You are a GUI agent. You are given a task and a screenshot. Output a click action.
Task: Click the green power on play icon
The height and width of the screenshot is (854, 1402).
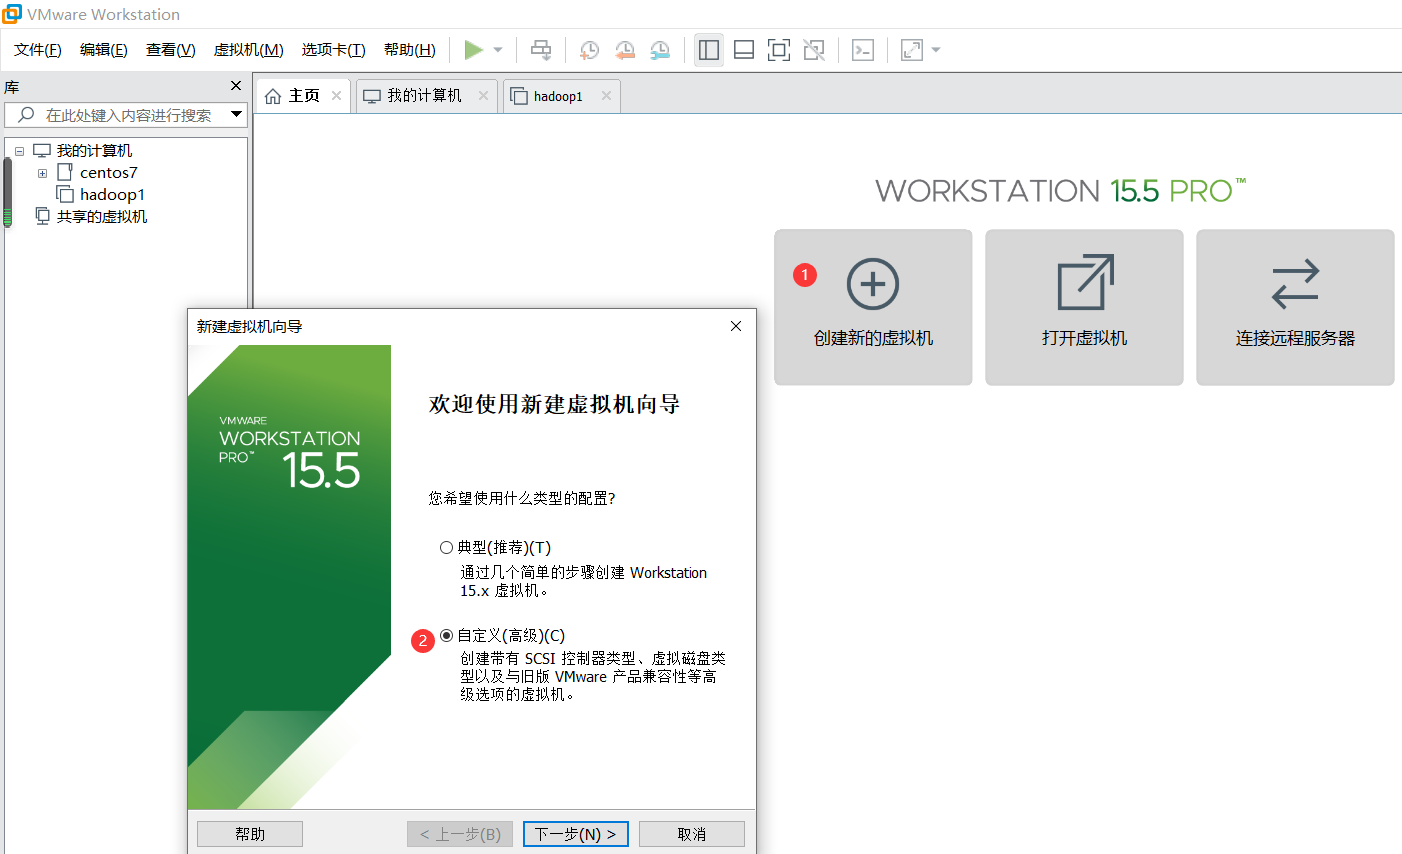(474, 50)
